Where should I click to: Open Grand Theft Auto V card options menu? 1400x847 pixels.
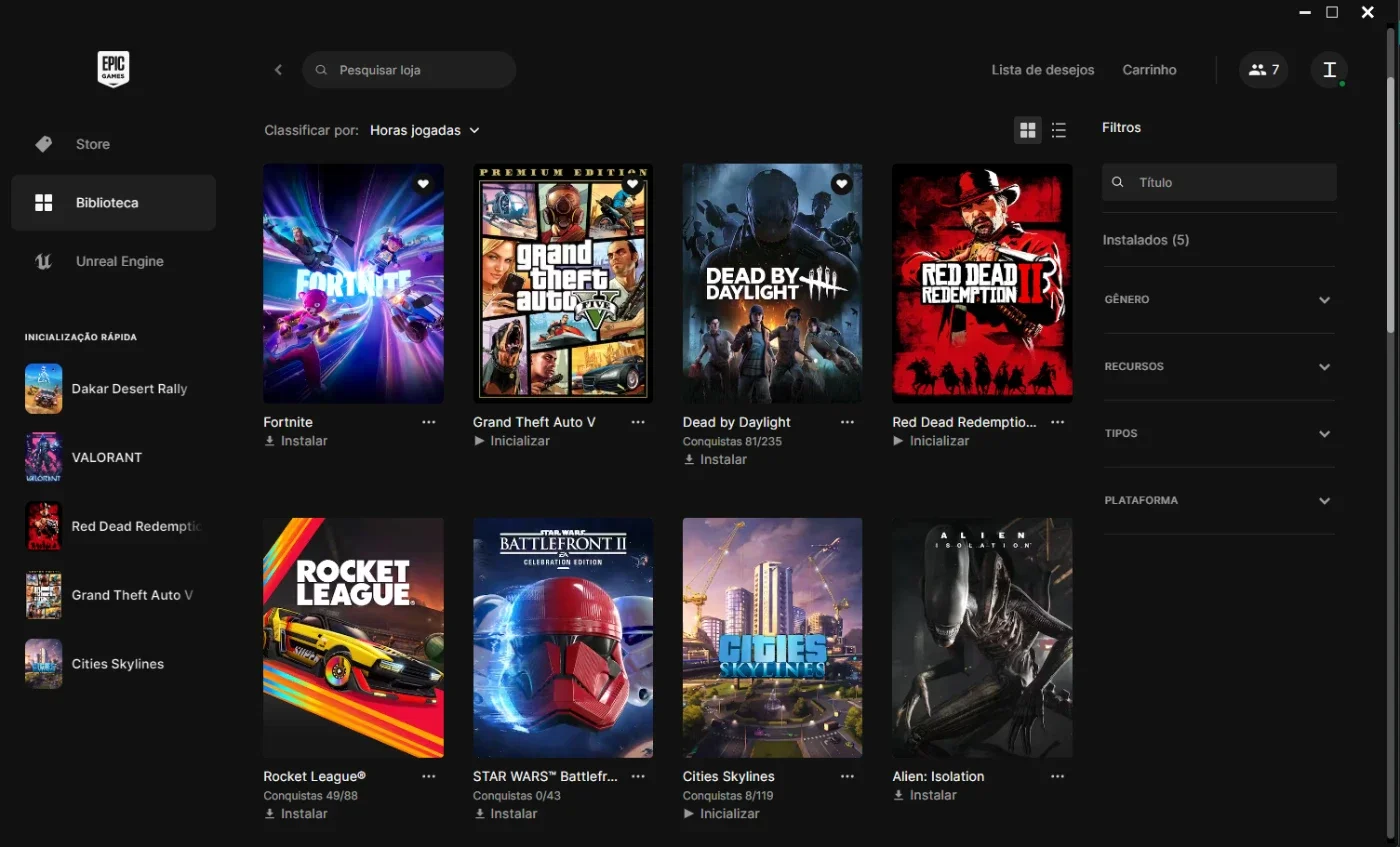638,422
